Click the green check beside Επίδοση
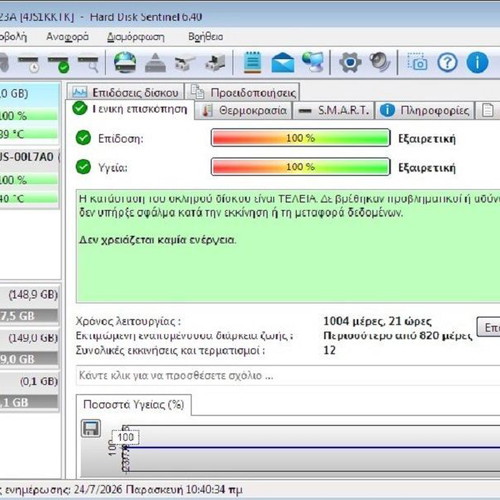This screenshot has width=500, height=500. coord(83,138)
